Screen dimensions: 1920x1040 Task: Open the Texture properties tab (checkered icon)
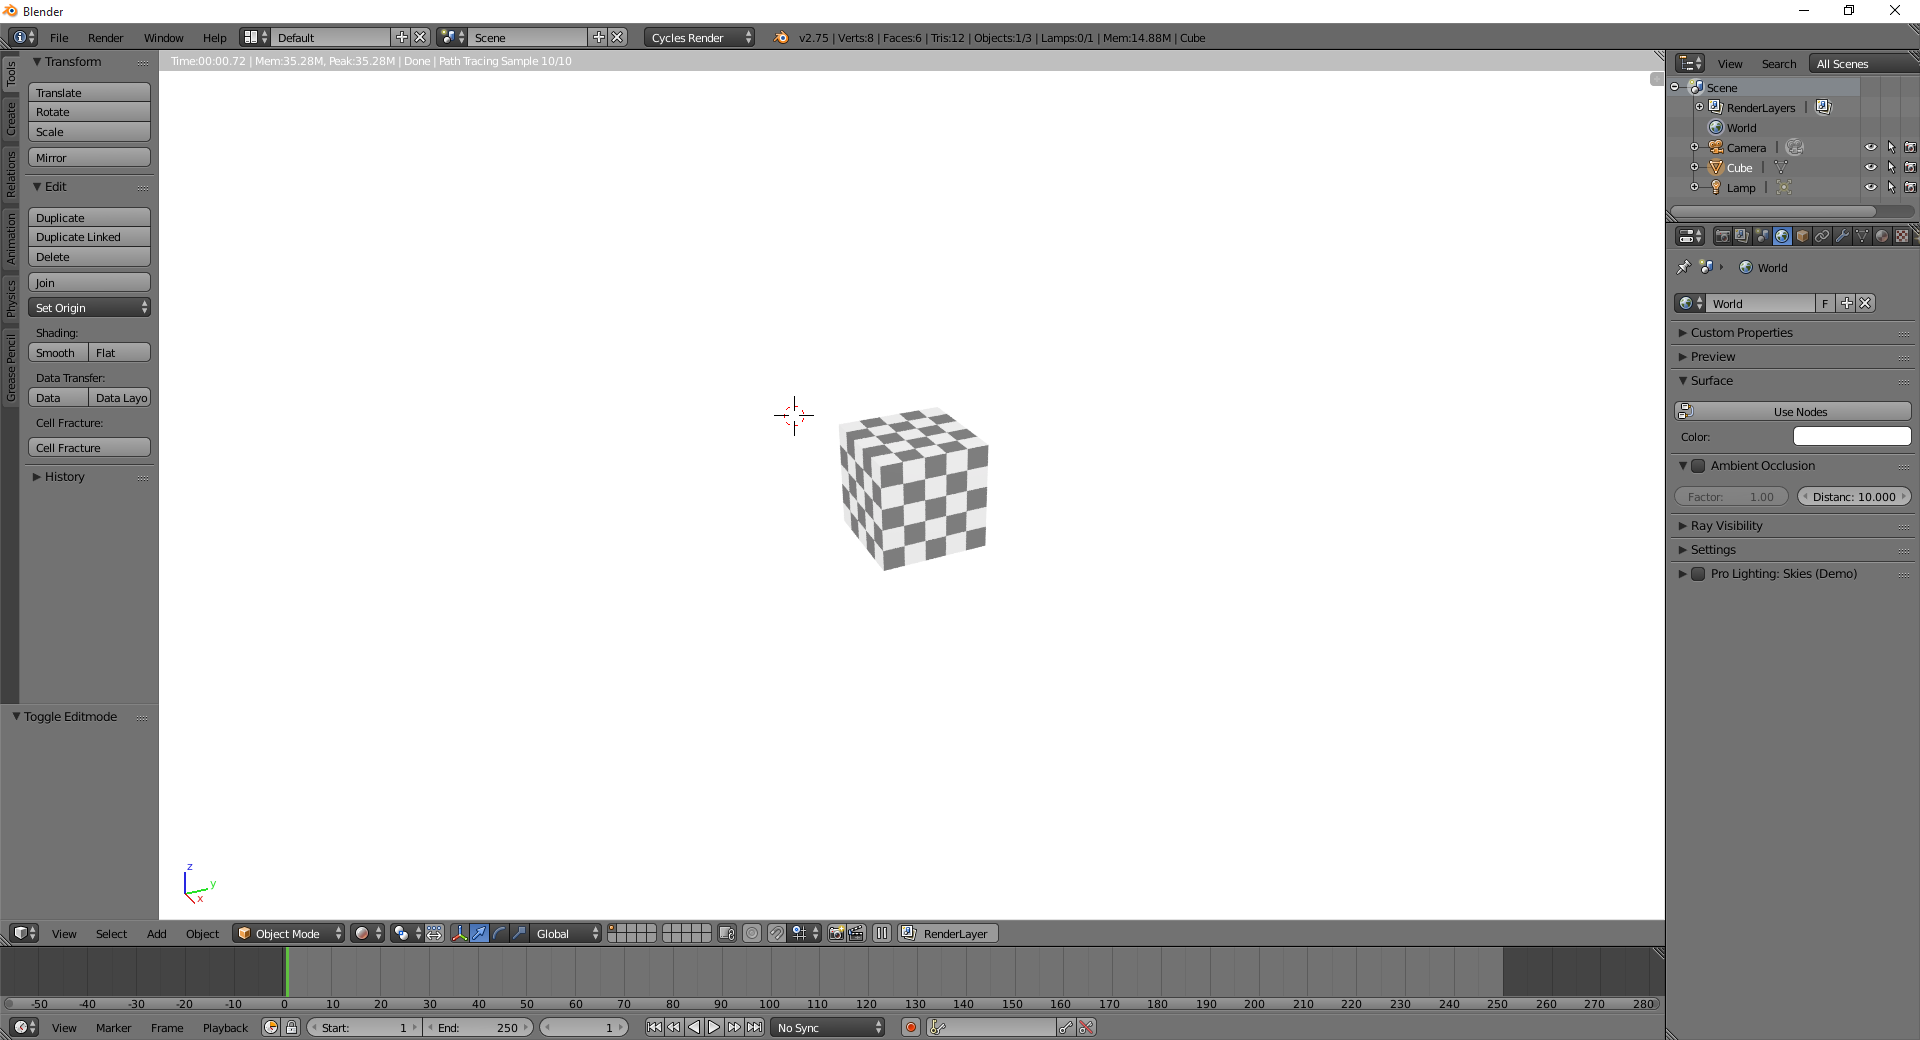[1903, 237]
